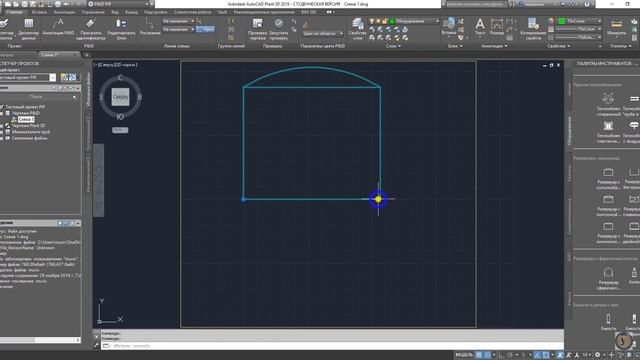The height and width of the screenshot is (360, 640).
Task: Pick Резервуар с понтонной крышей palette tool
Action: (x=608, y=206)
